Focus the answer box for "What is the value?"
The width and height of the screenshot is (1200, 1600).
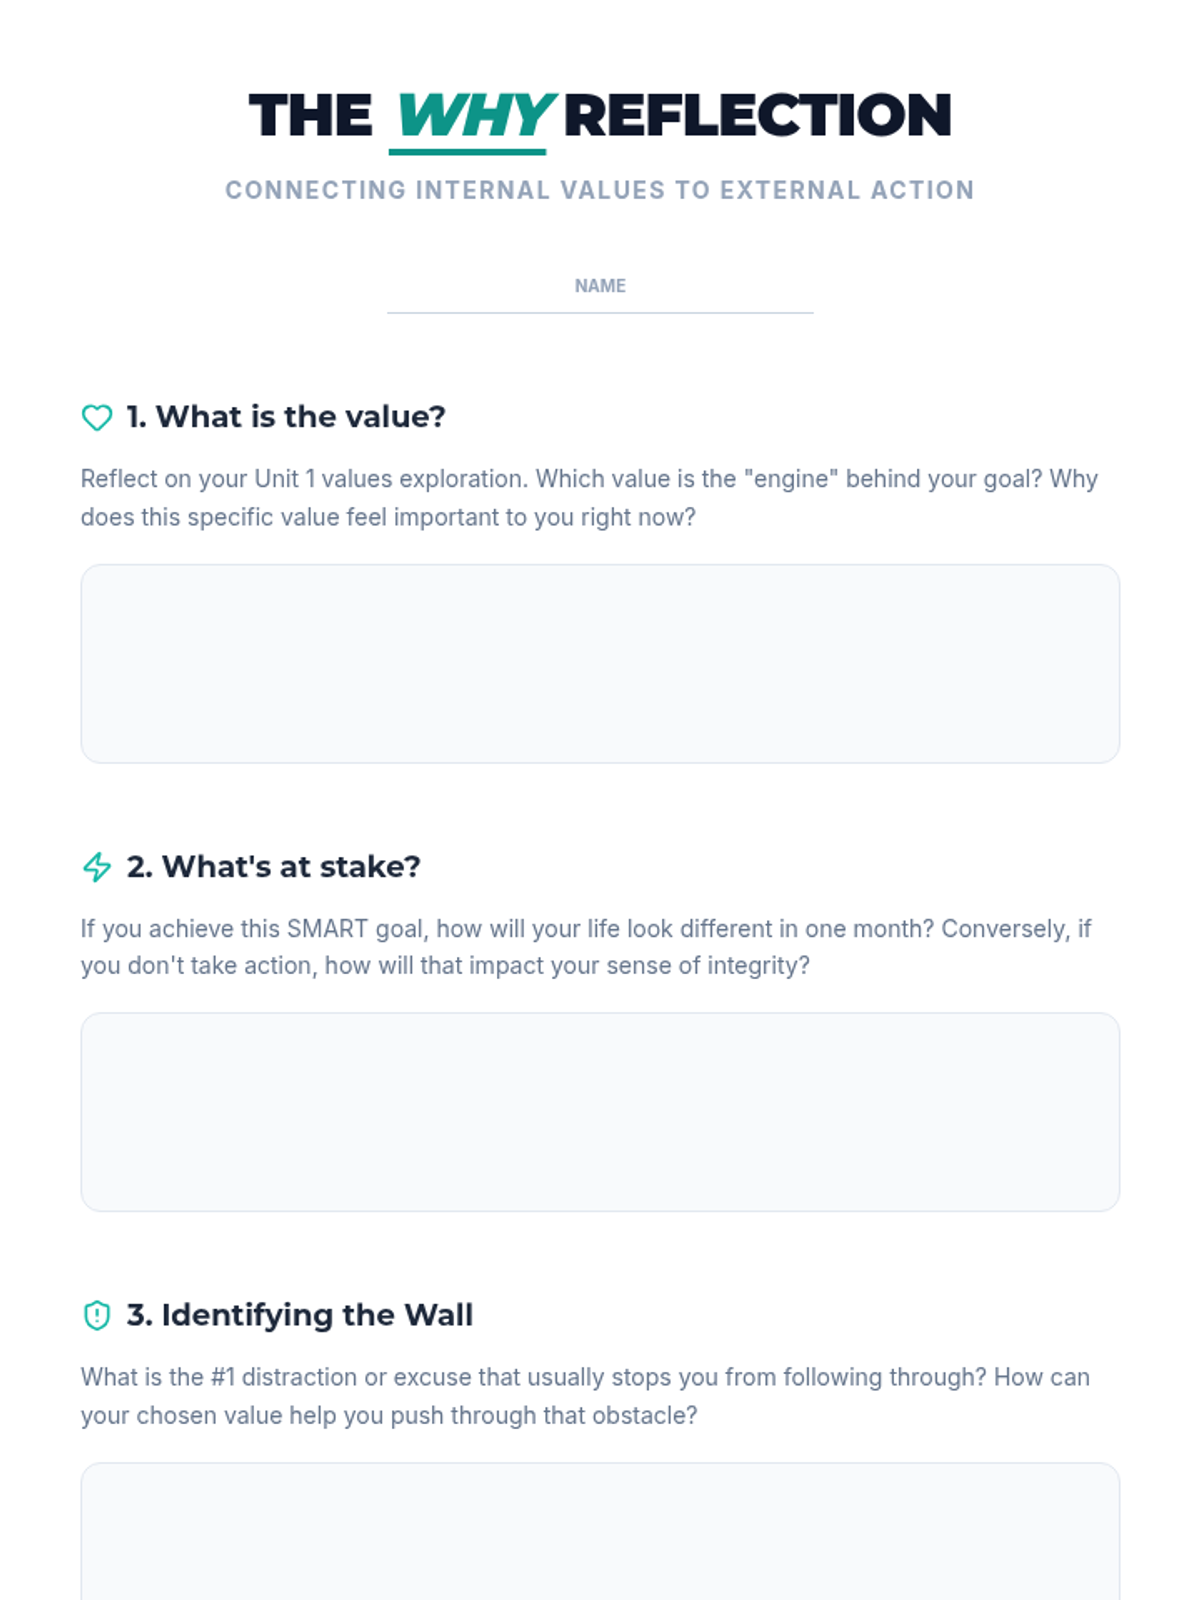(x=600, y=663)
